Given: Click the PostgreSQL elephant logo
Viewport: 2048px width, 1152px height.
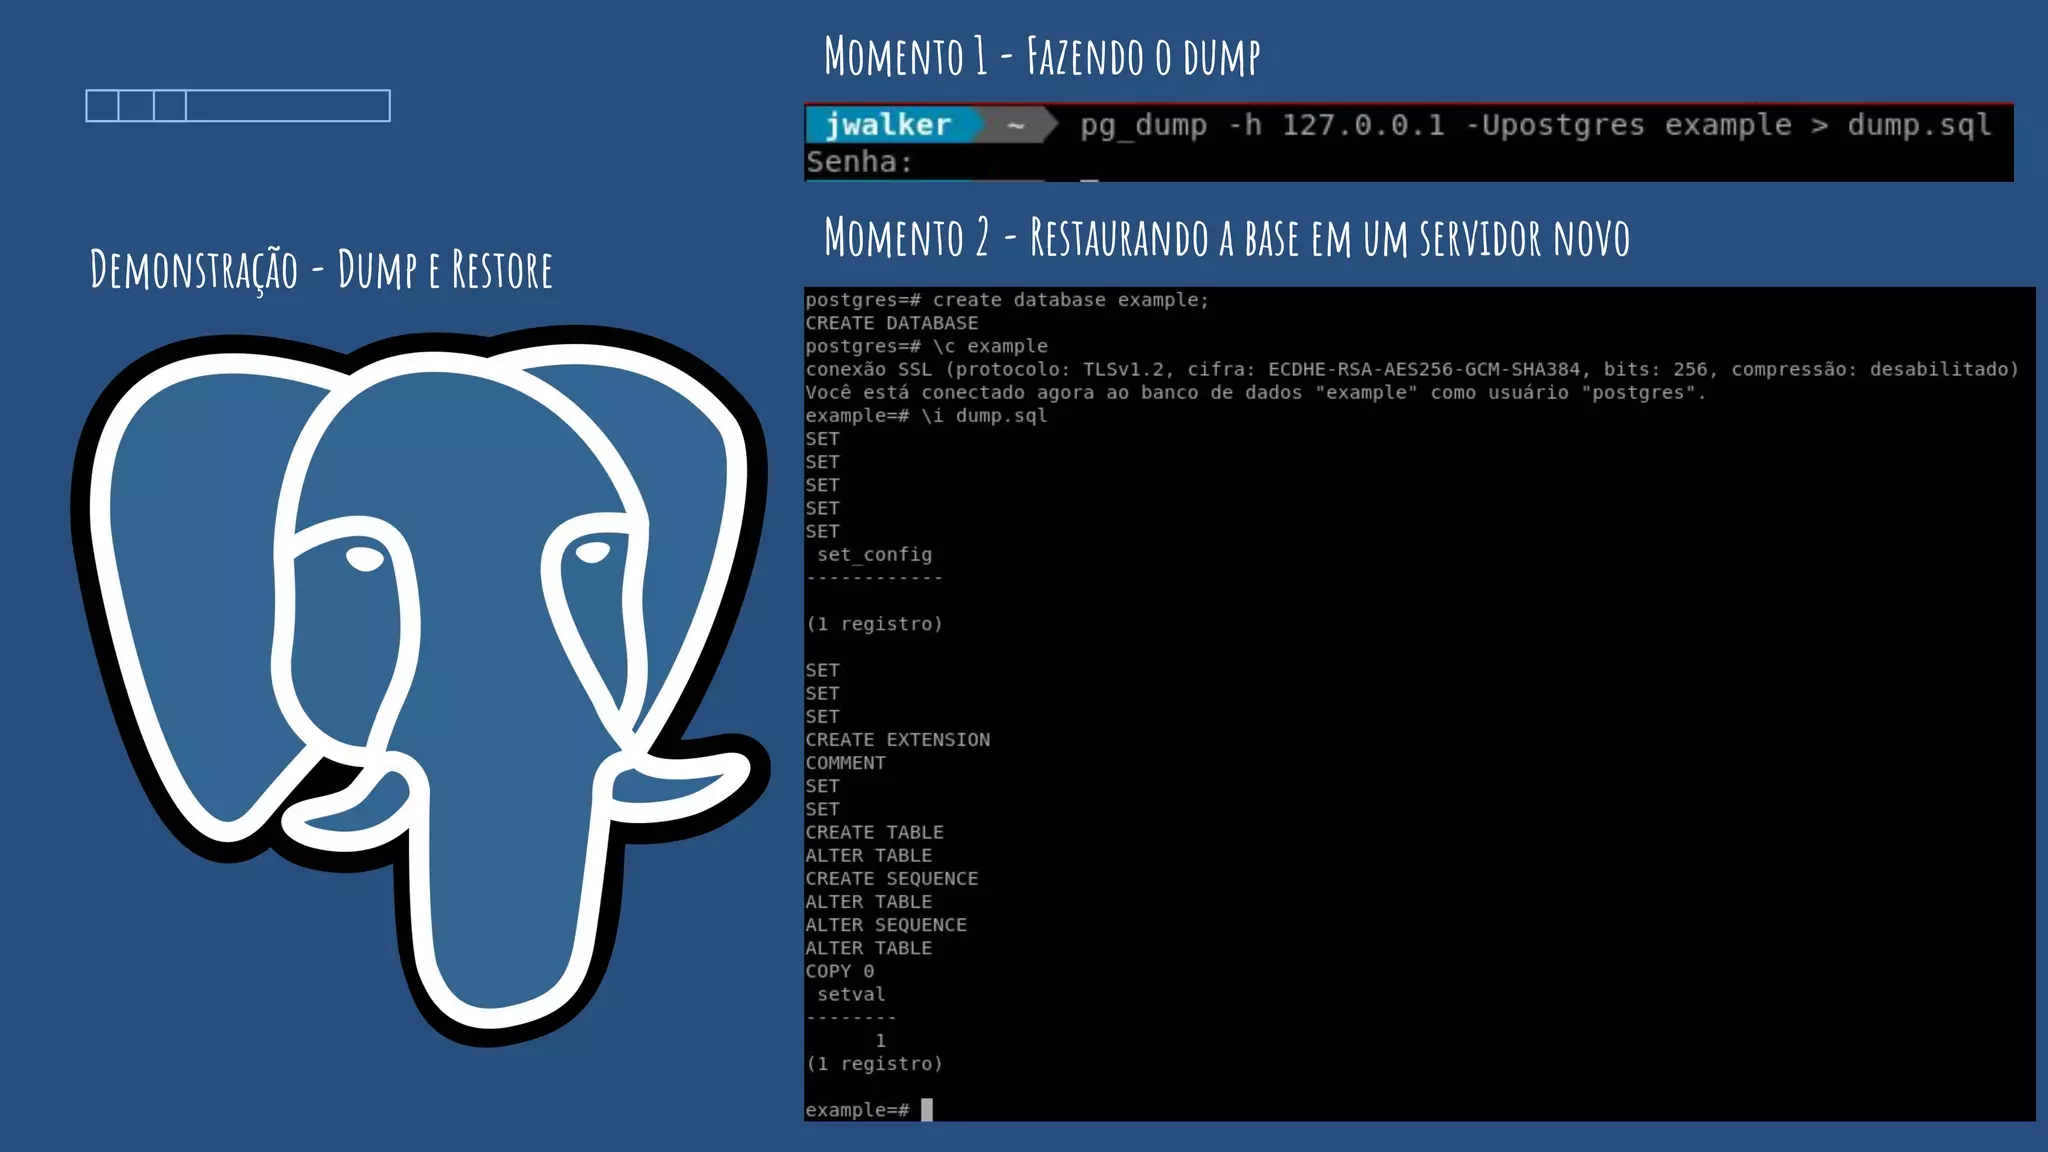Looking at the screenshot, I should [420, 685].
